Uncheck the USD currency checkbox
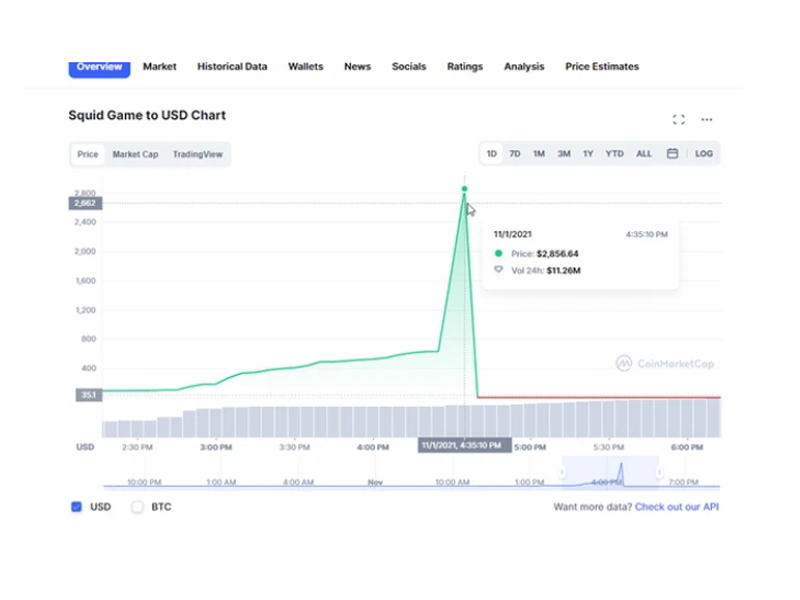This screenshot has width=800, height=600. pos(77,507)
